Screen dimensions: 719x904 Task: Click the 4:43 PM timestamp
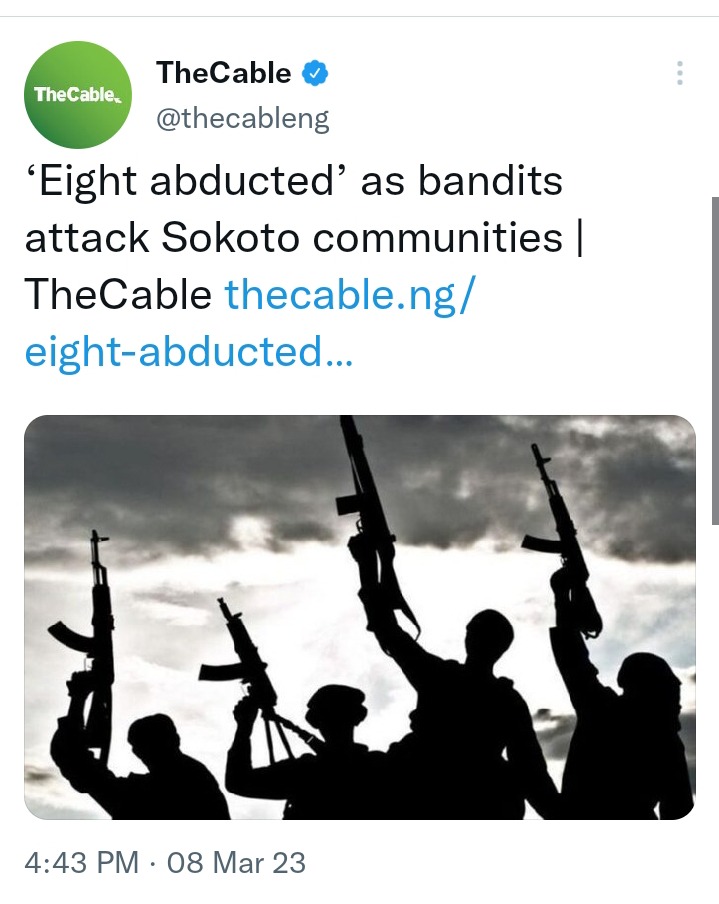tap(82, 863)
